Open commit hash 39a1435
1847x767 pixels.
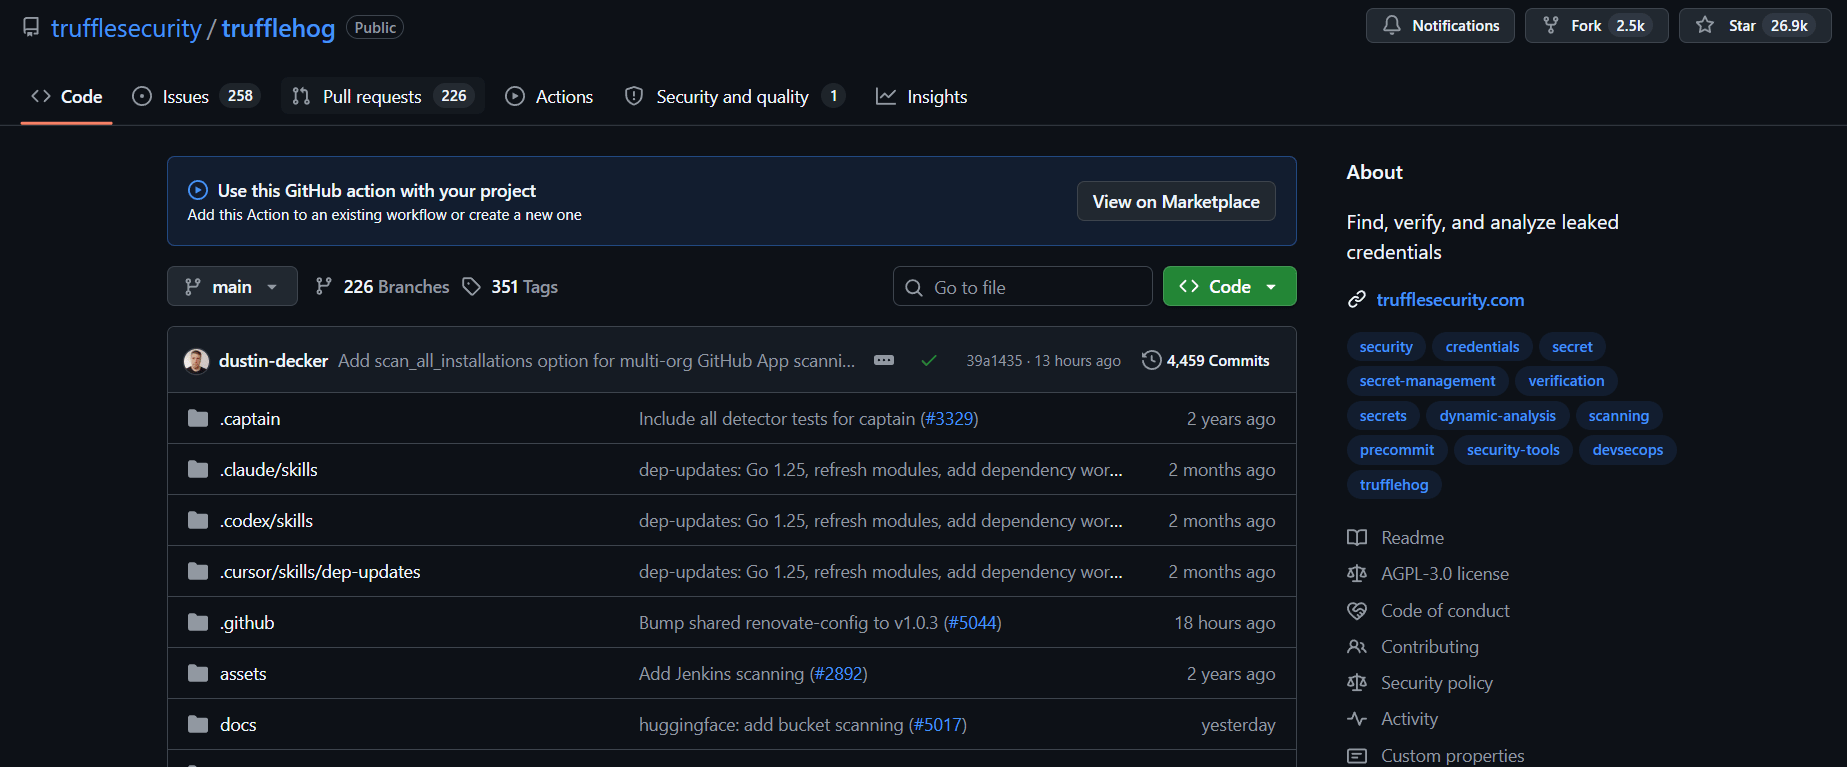(x=994, y=361)
